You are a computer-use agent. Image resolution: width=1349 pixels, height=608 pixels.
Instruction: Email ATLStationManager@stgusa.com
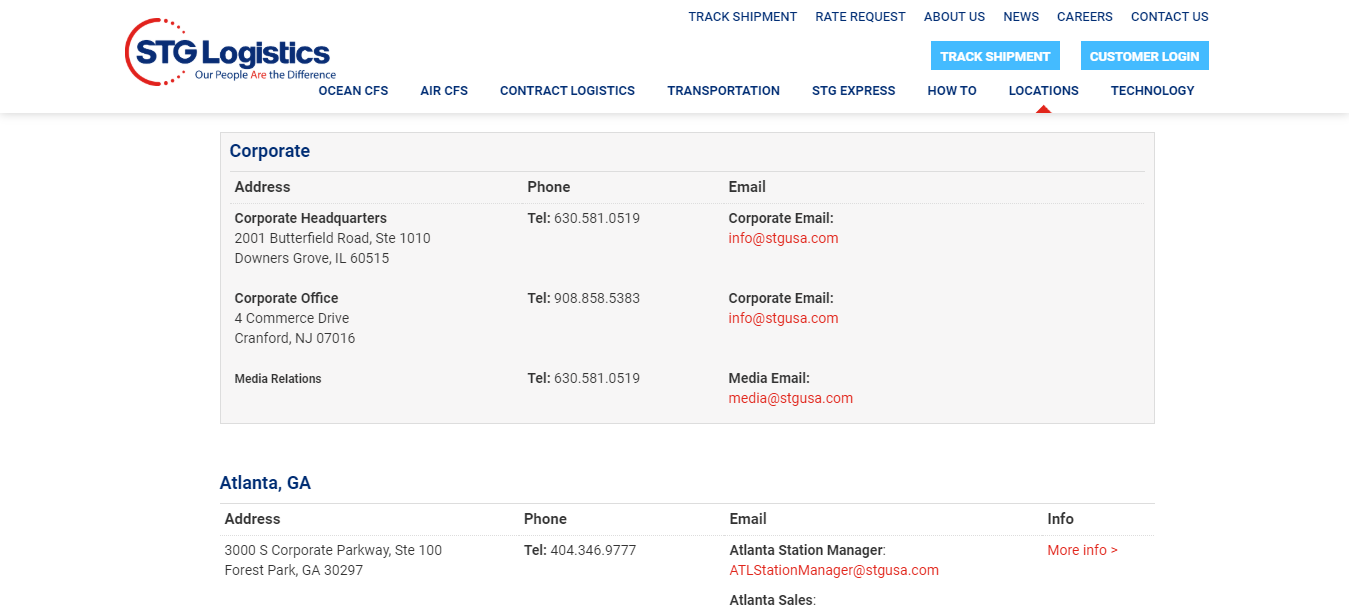point(834,570)
